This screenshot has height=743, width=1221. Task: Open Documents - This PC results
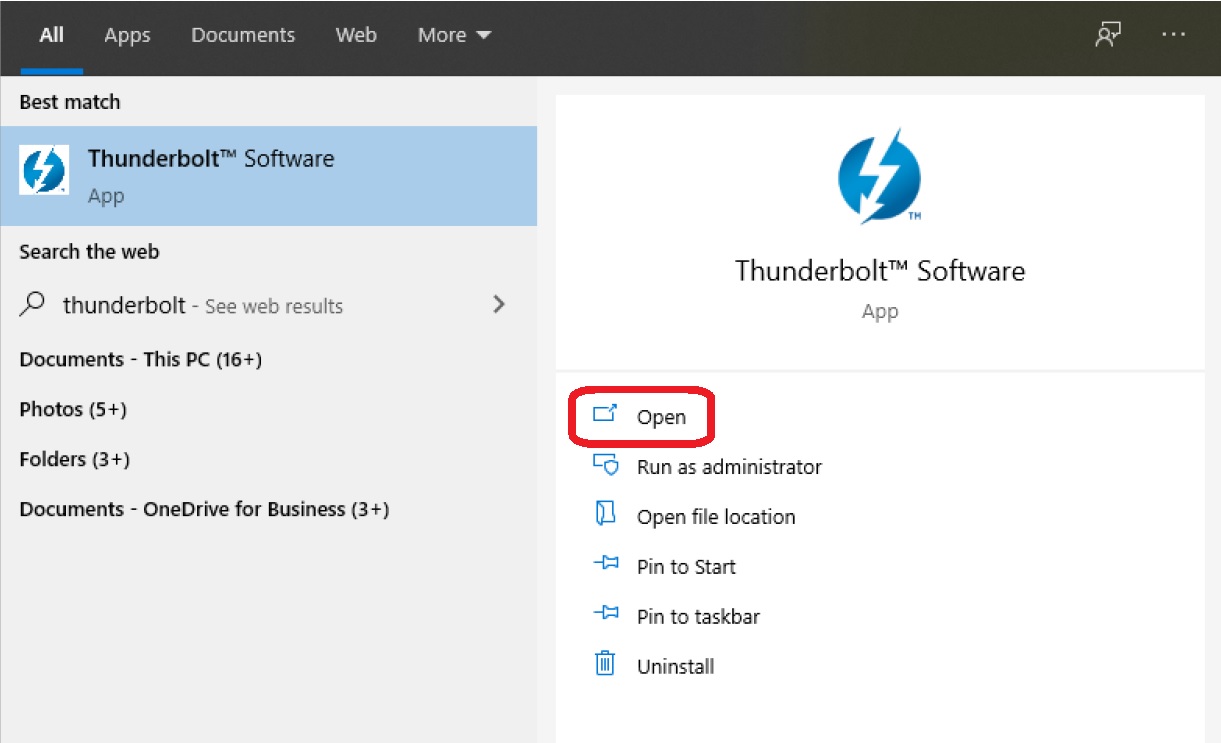(139, 359)
